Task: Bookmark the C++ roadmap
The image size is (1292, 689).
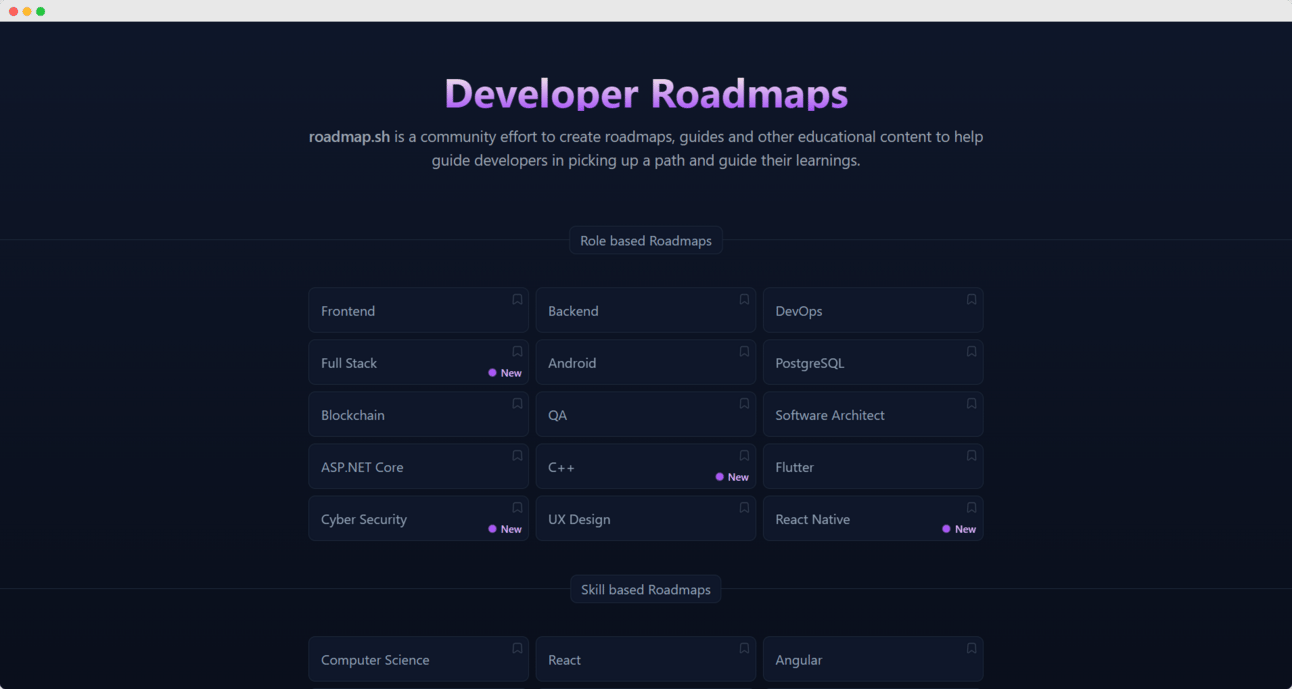Action: (744, 455)
